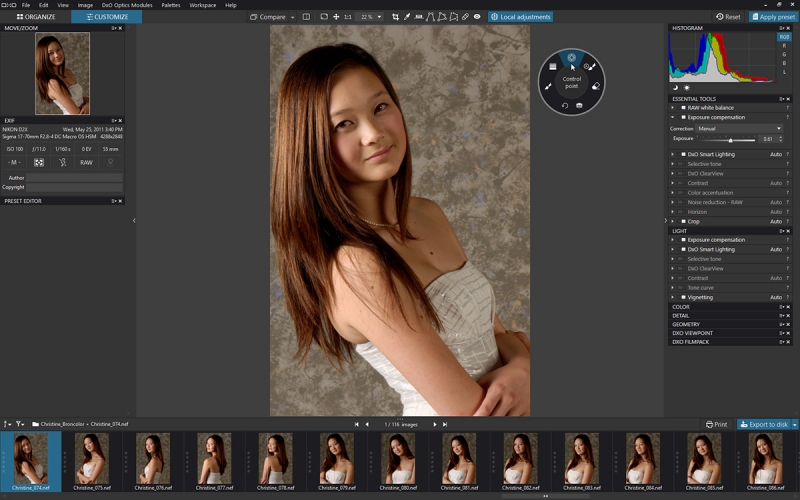Screen dimensions: 800x500
Task: Activate the Horizon tool in the toolbar
Action: pos(418,17)
